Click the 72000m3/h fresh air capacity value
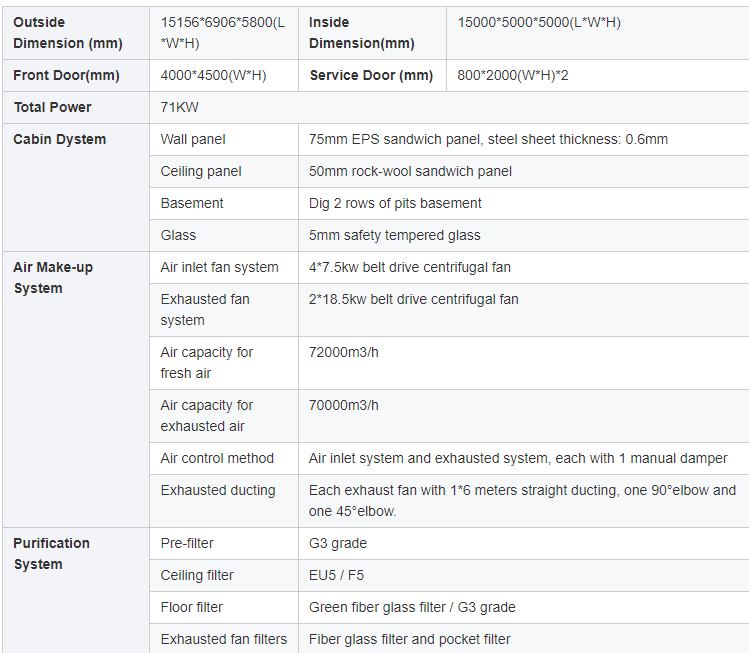The image size is (749, 653). [344, 352]
